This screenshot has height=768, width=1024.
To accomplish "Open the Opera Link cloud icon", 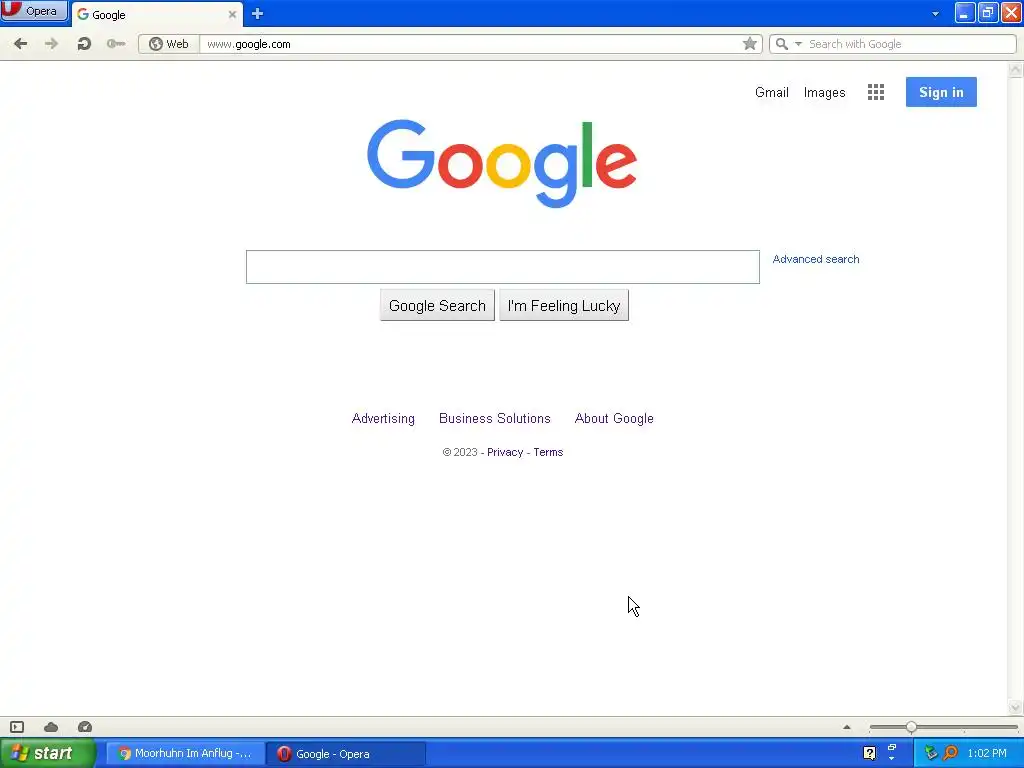I will [x=51, y=727].
